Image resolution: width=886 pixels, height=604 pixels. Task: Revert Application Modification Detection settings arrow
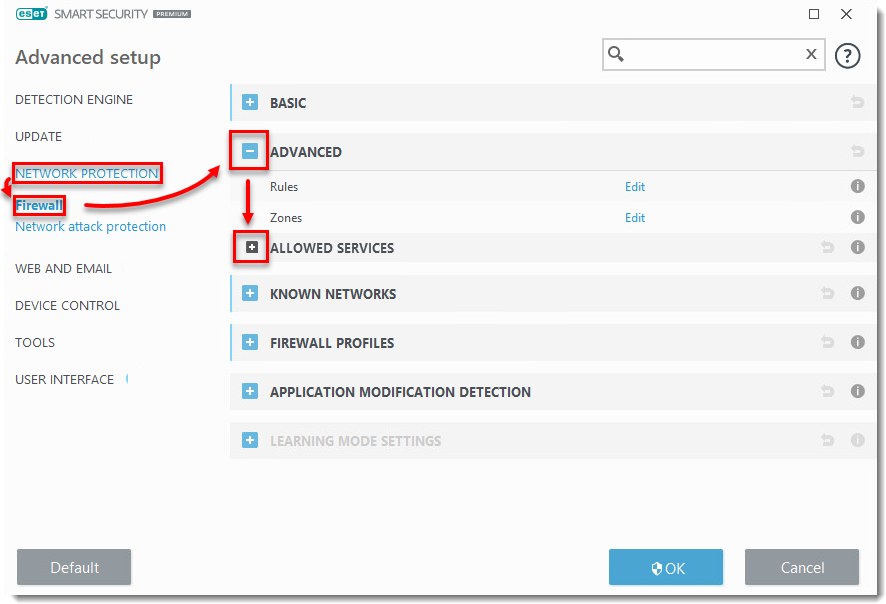[x=828, y=392]
